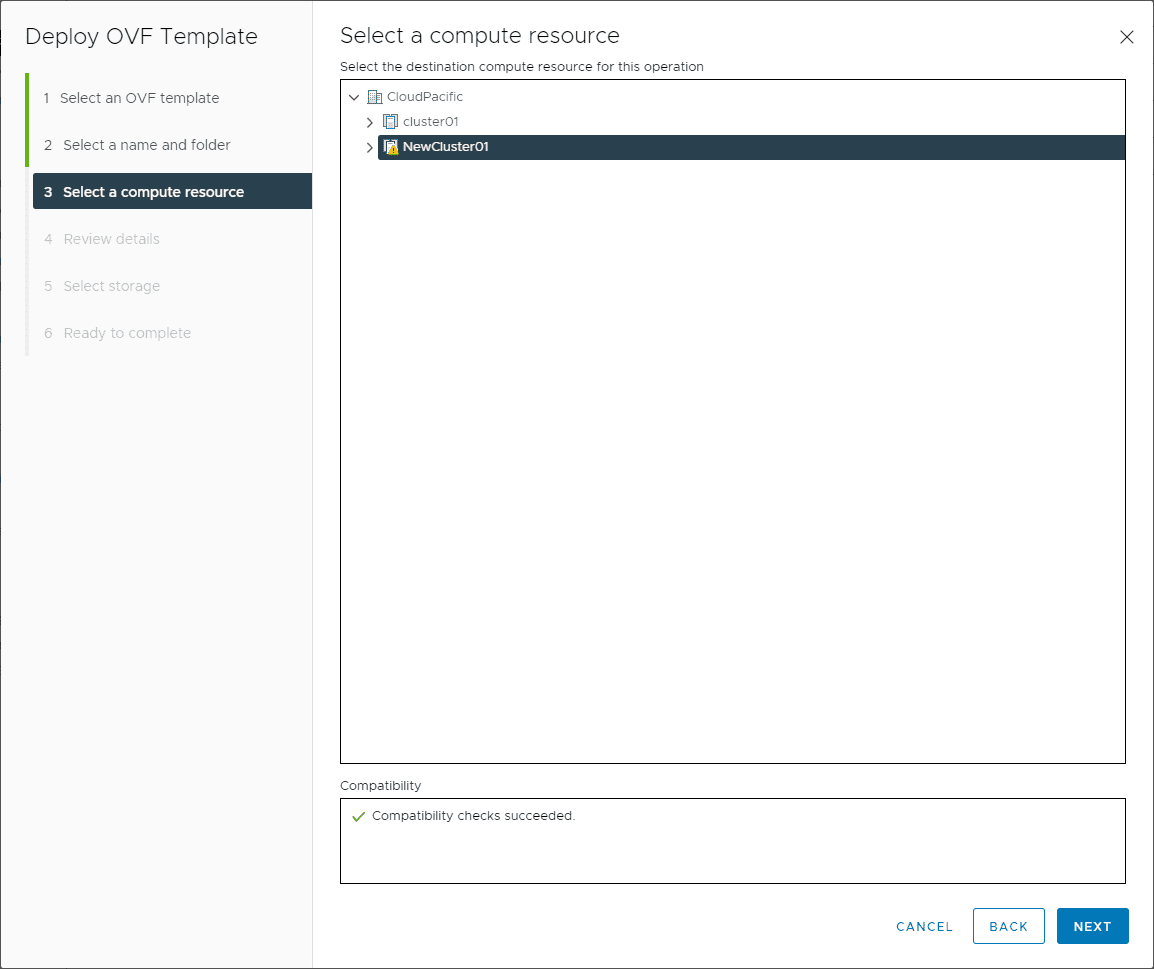The width and height of the screenshot is (1154, 969).
Task: Expand the NewCluster01 tree node
Action: pos(370,147)
